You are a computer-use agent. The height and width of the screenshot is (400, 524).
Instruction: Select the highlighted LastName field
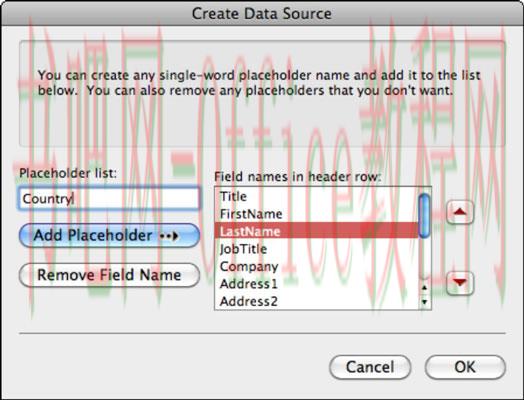[x=316, y=231]
